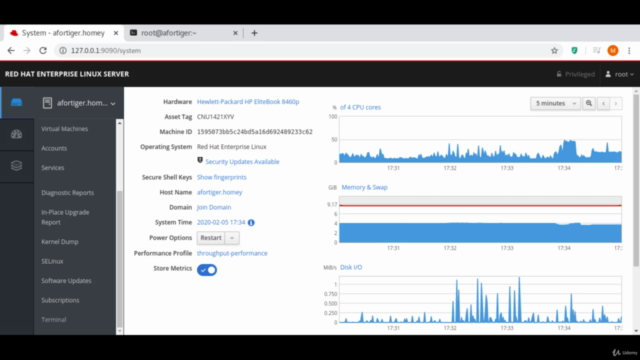Open Hewlett-Packard HP EliteBook 8460p link
This screenshot has height=360, width=640.
248,102
